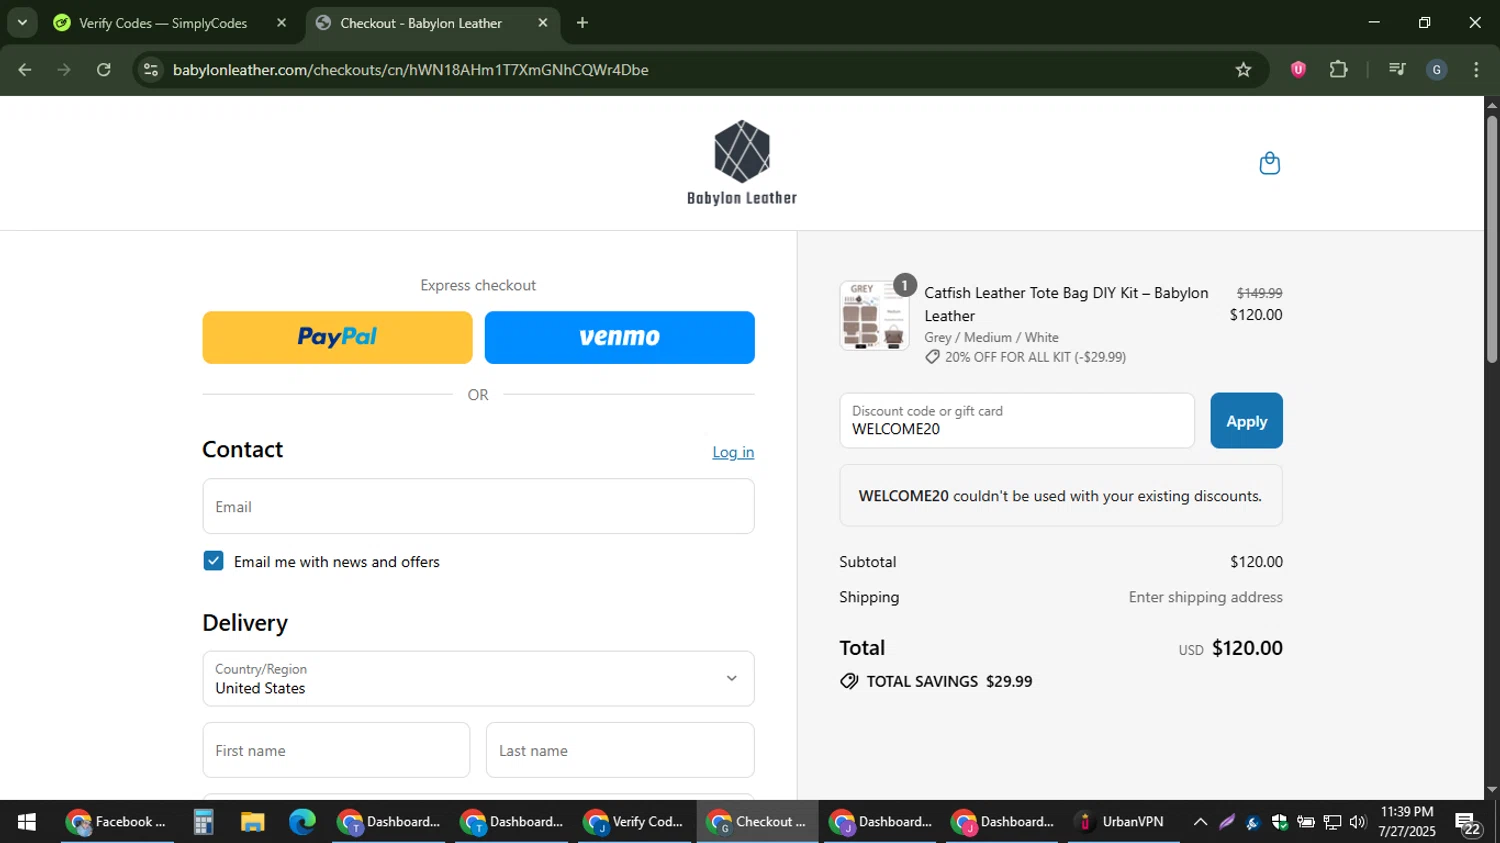
Task: Close the Verify Codes SimplyCodes tab
Action: point(281,23)
